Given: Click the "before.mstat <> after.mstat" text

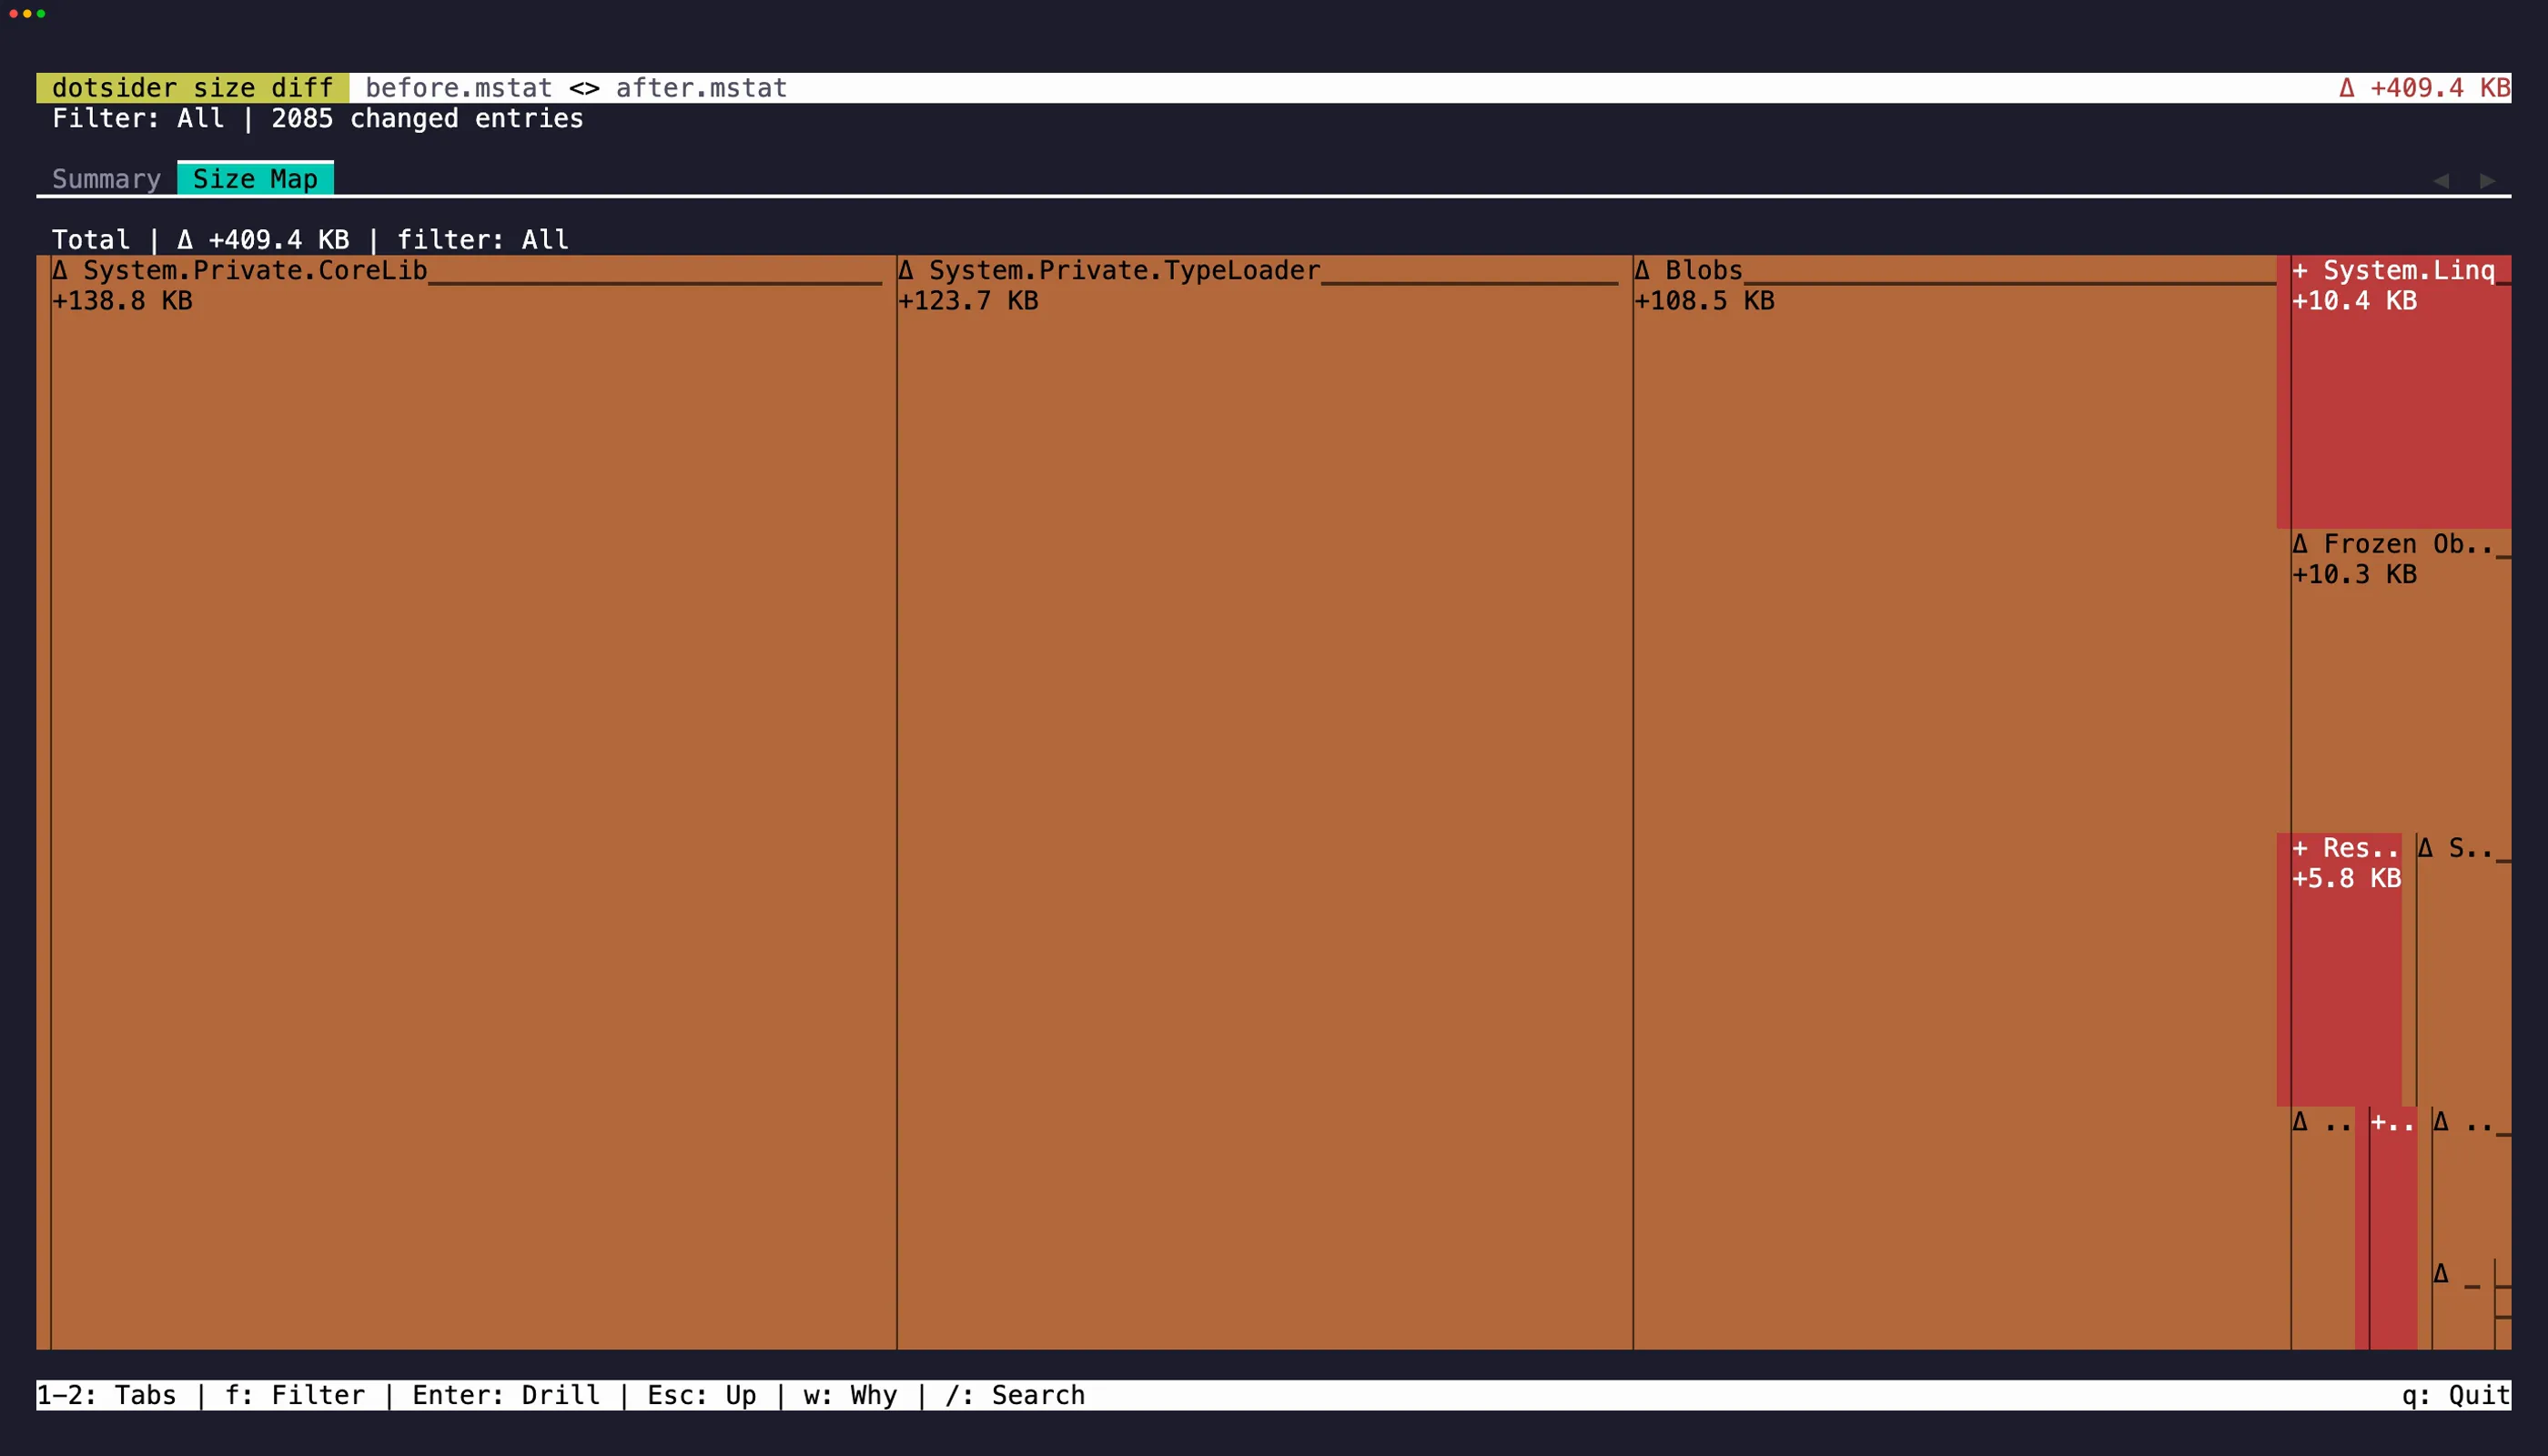Looking at the screenshot, I should 576,88.
